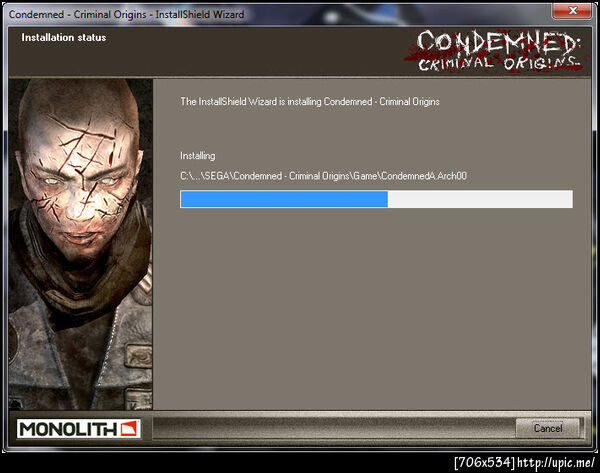Viewport: 600px width, 473px height.
Task: Click the InstallShield Wizard title bar text
Action: pos(126,15)
